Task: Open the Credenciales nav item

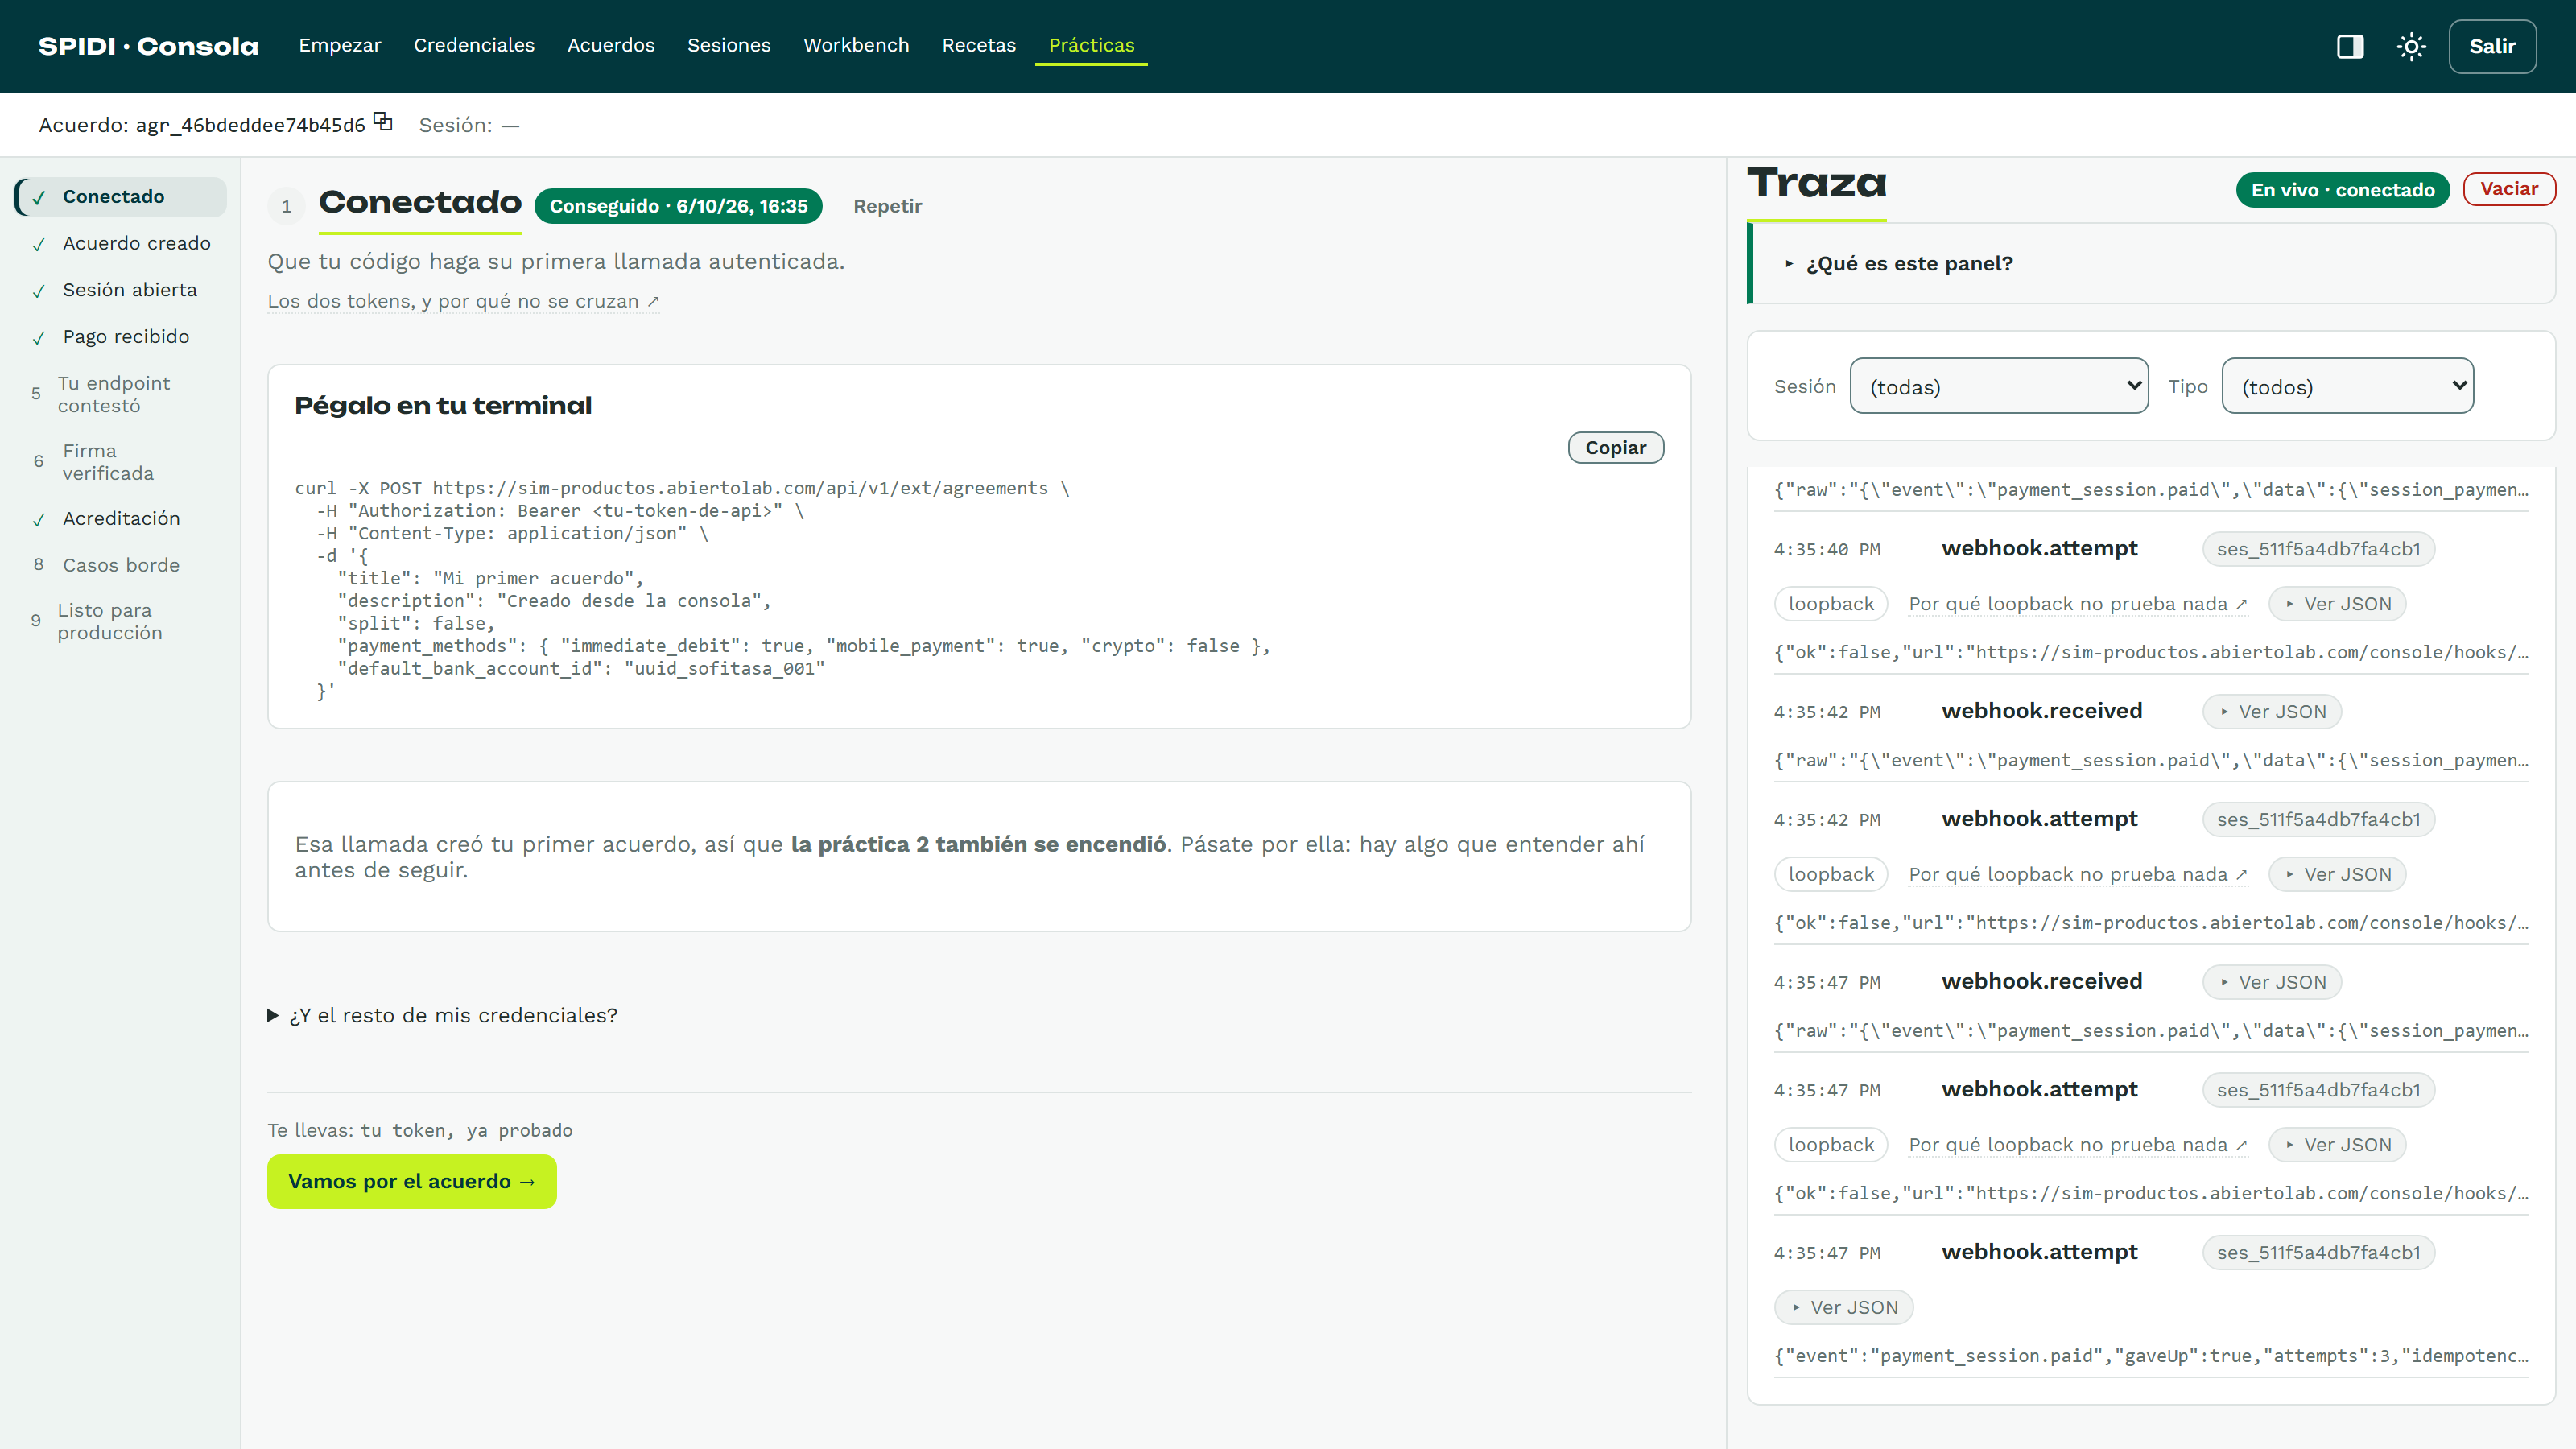Action: pyautogui.click(x=474, y=45)
